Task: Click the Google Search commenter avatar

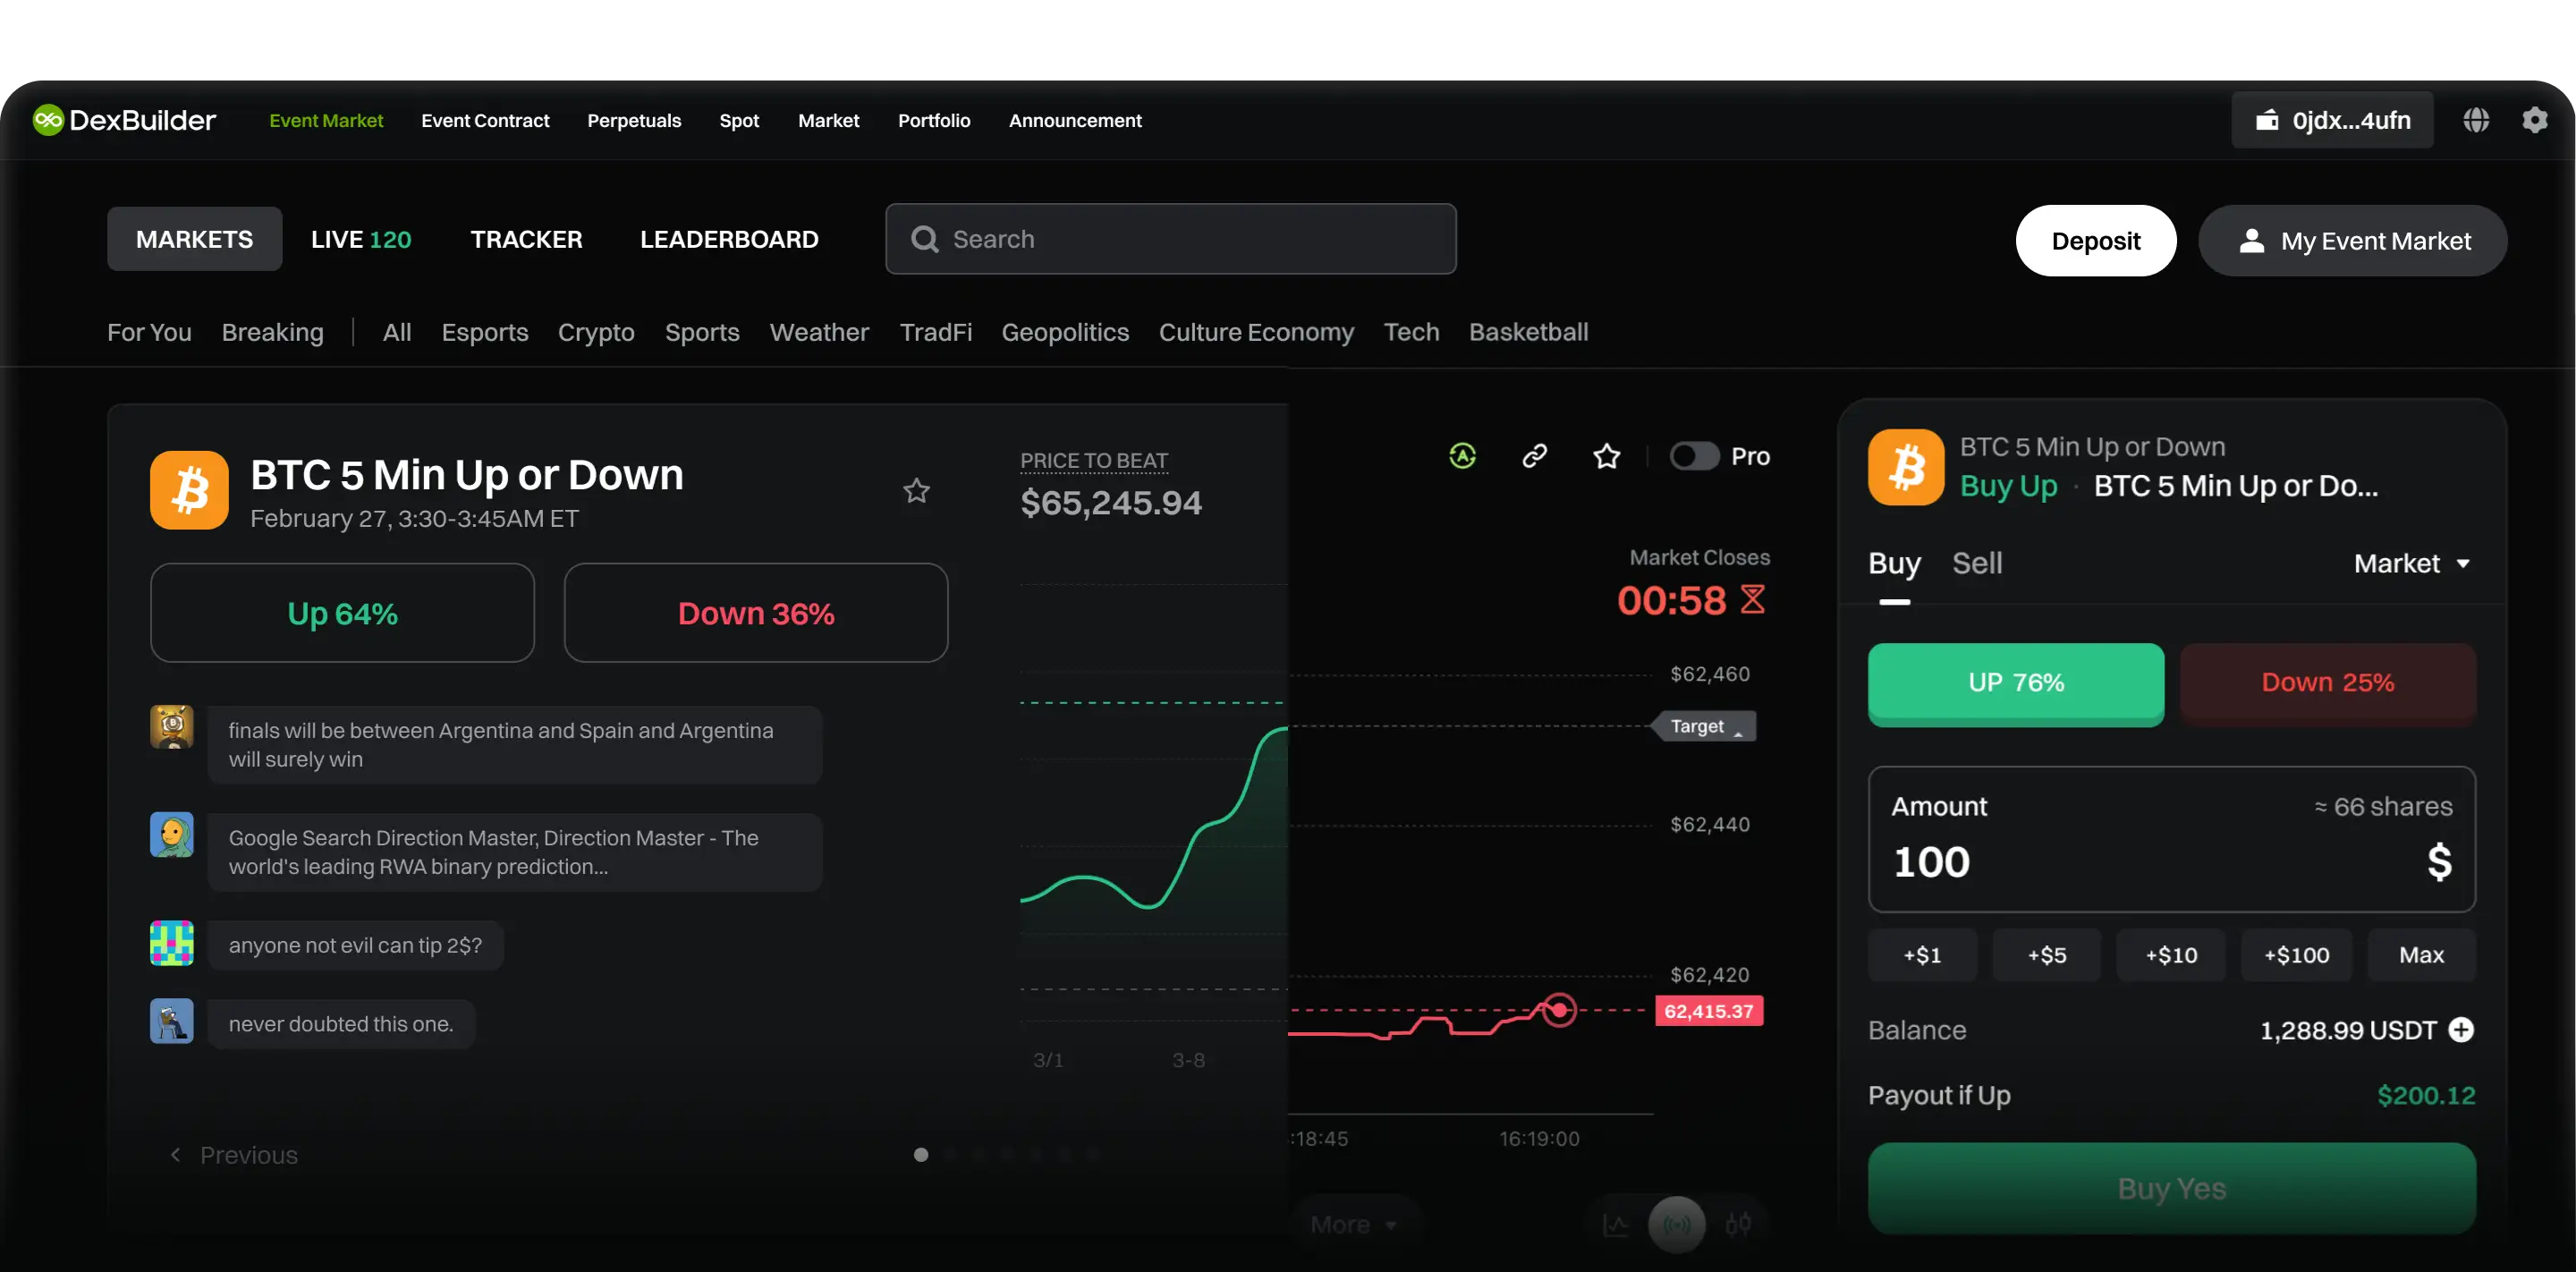Action: (172, 834)
